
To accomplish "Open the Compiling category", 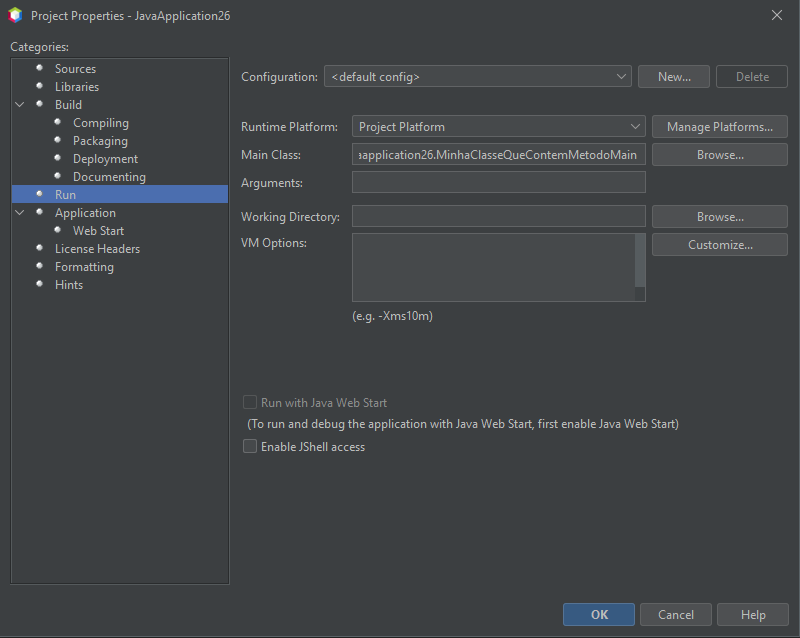I will click(101, 123).
